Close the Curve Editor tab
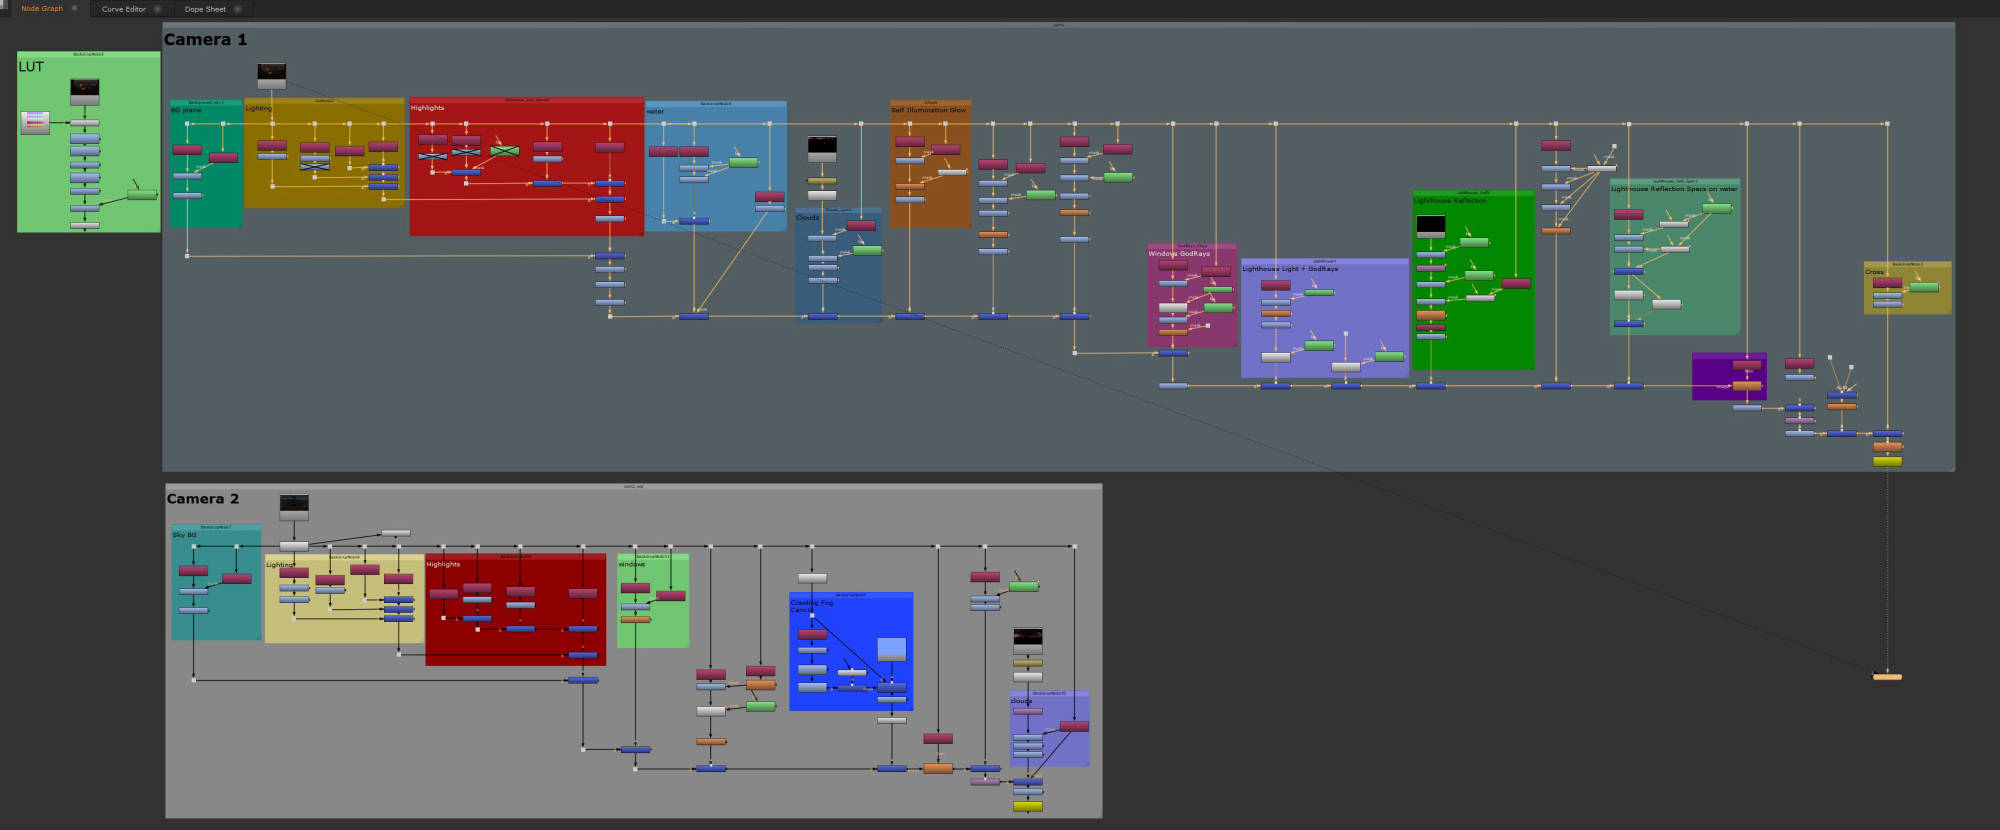 pyautogui.click(x=157, y=9)
